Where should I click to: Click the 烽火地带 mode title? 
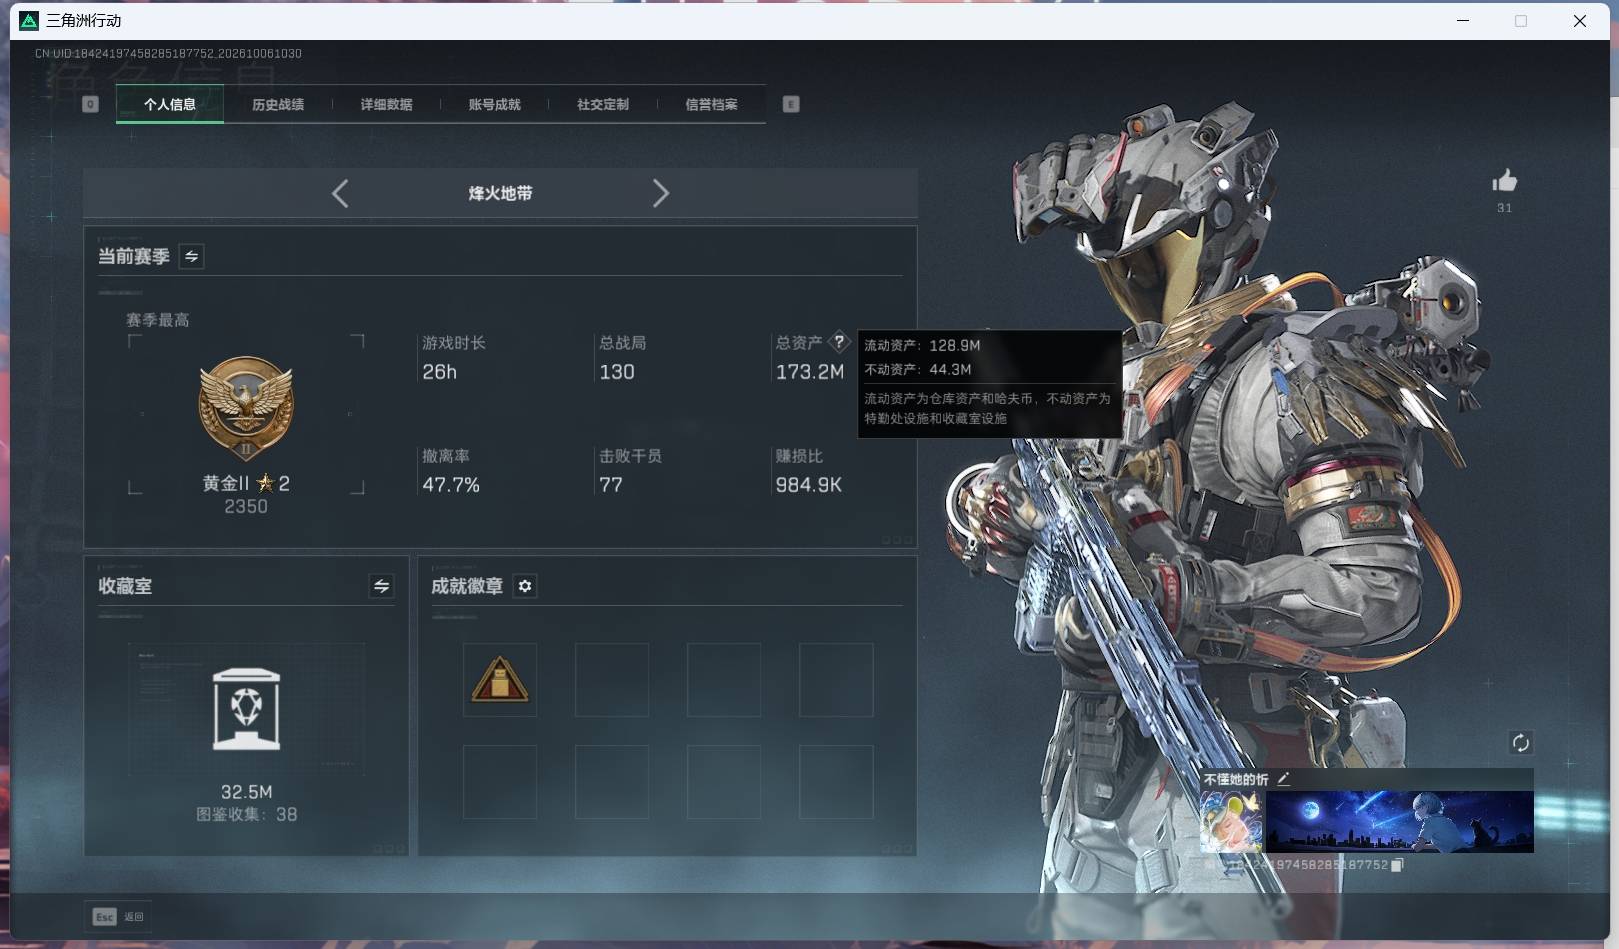tap(500, 193)
